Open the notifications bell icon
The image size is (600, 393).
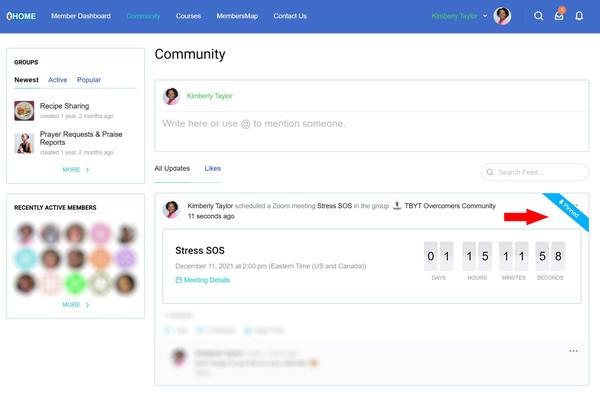click(x=579, y=16)
